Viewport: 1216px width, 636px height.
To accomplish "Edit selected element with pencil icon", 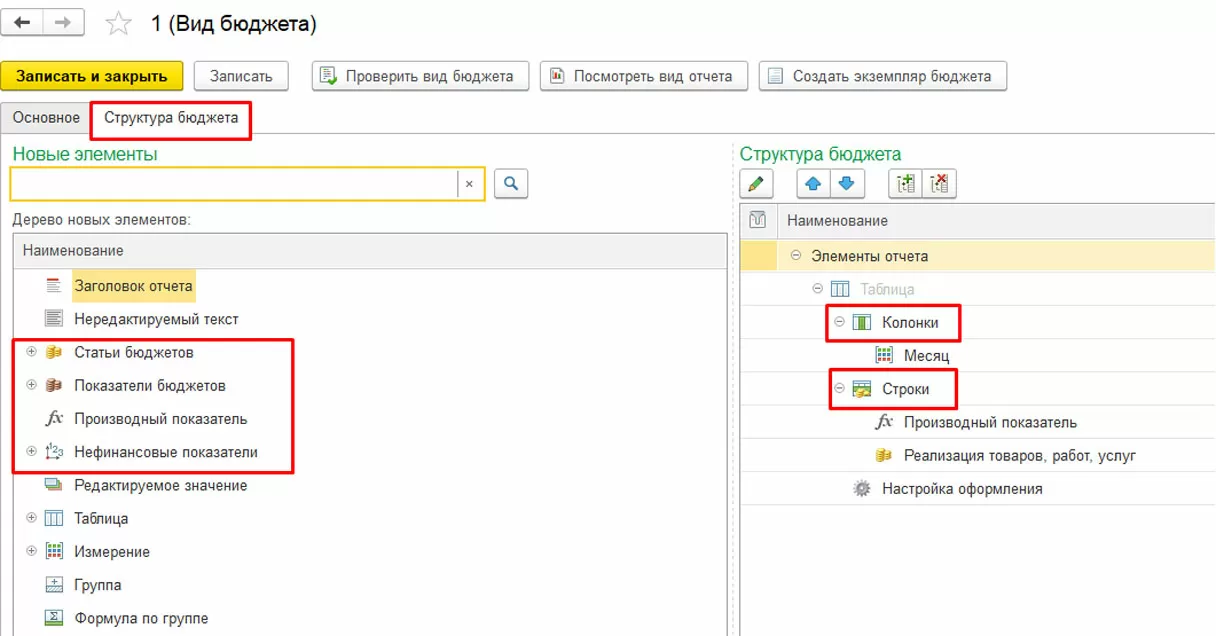I will [x=757, y=184].
